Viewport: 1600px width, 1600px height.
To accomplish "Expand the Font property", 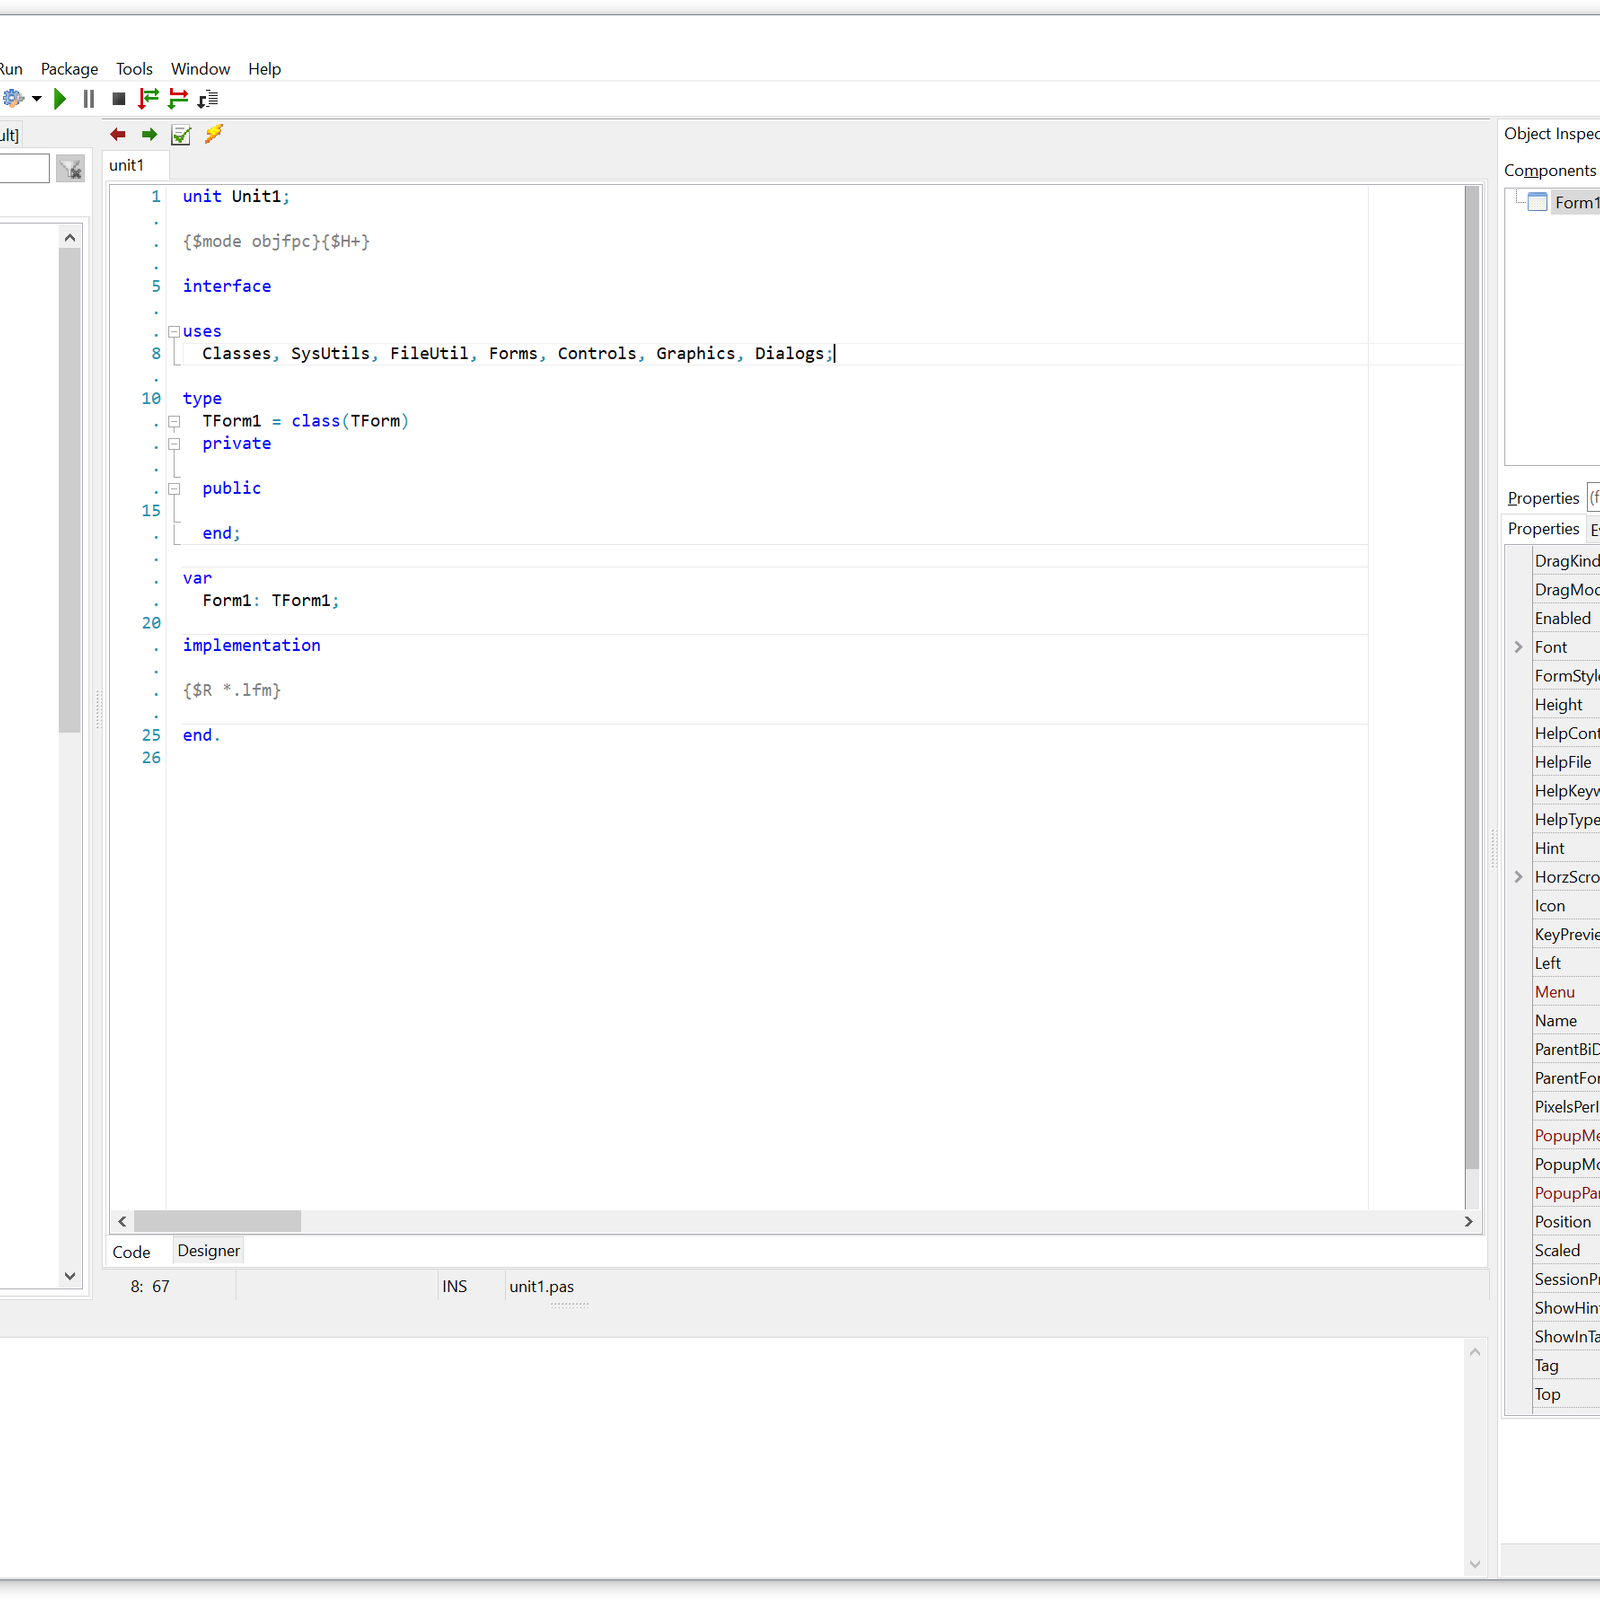I will tap(1518, 647).
